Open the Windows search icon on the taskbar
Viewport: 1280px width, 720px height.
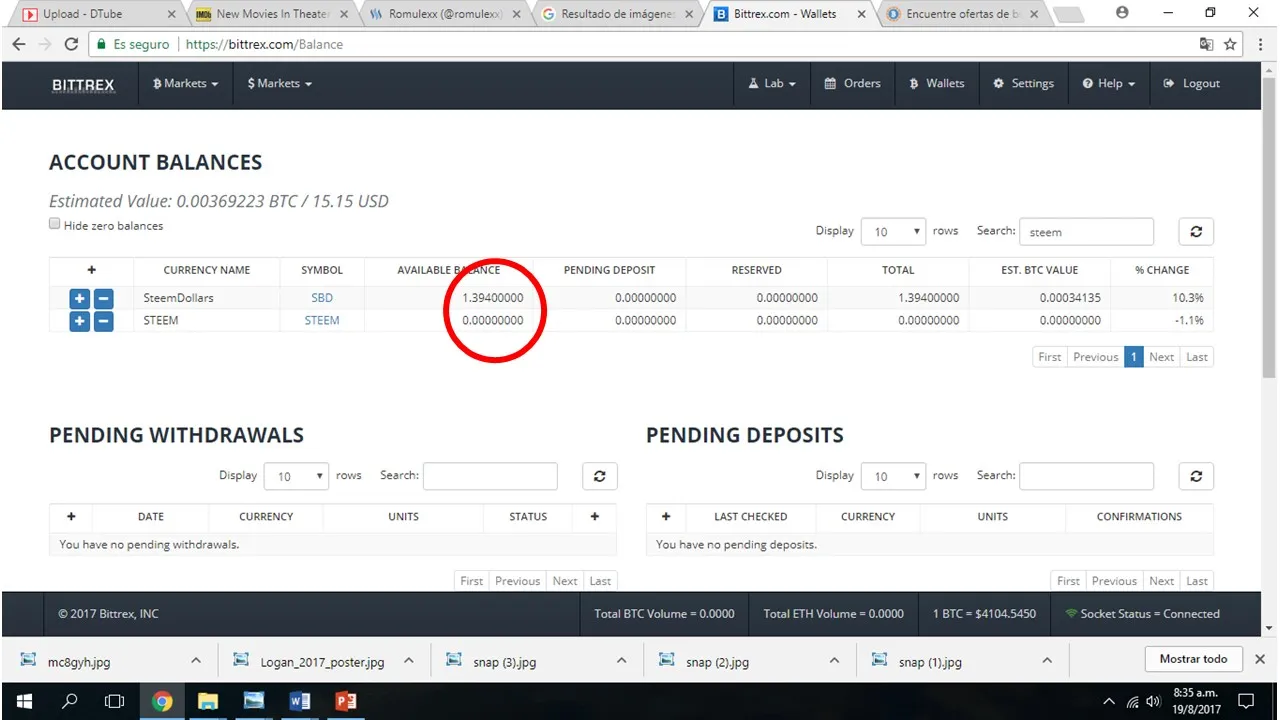[70, 701]
